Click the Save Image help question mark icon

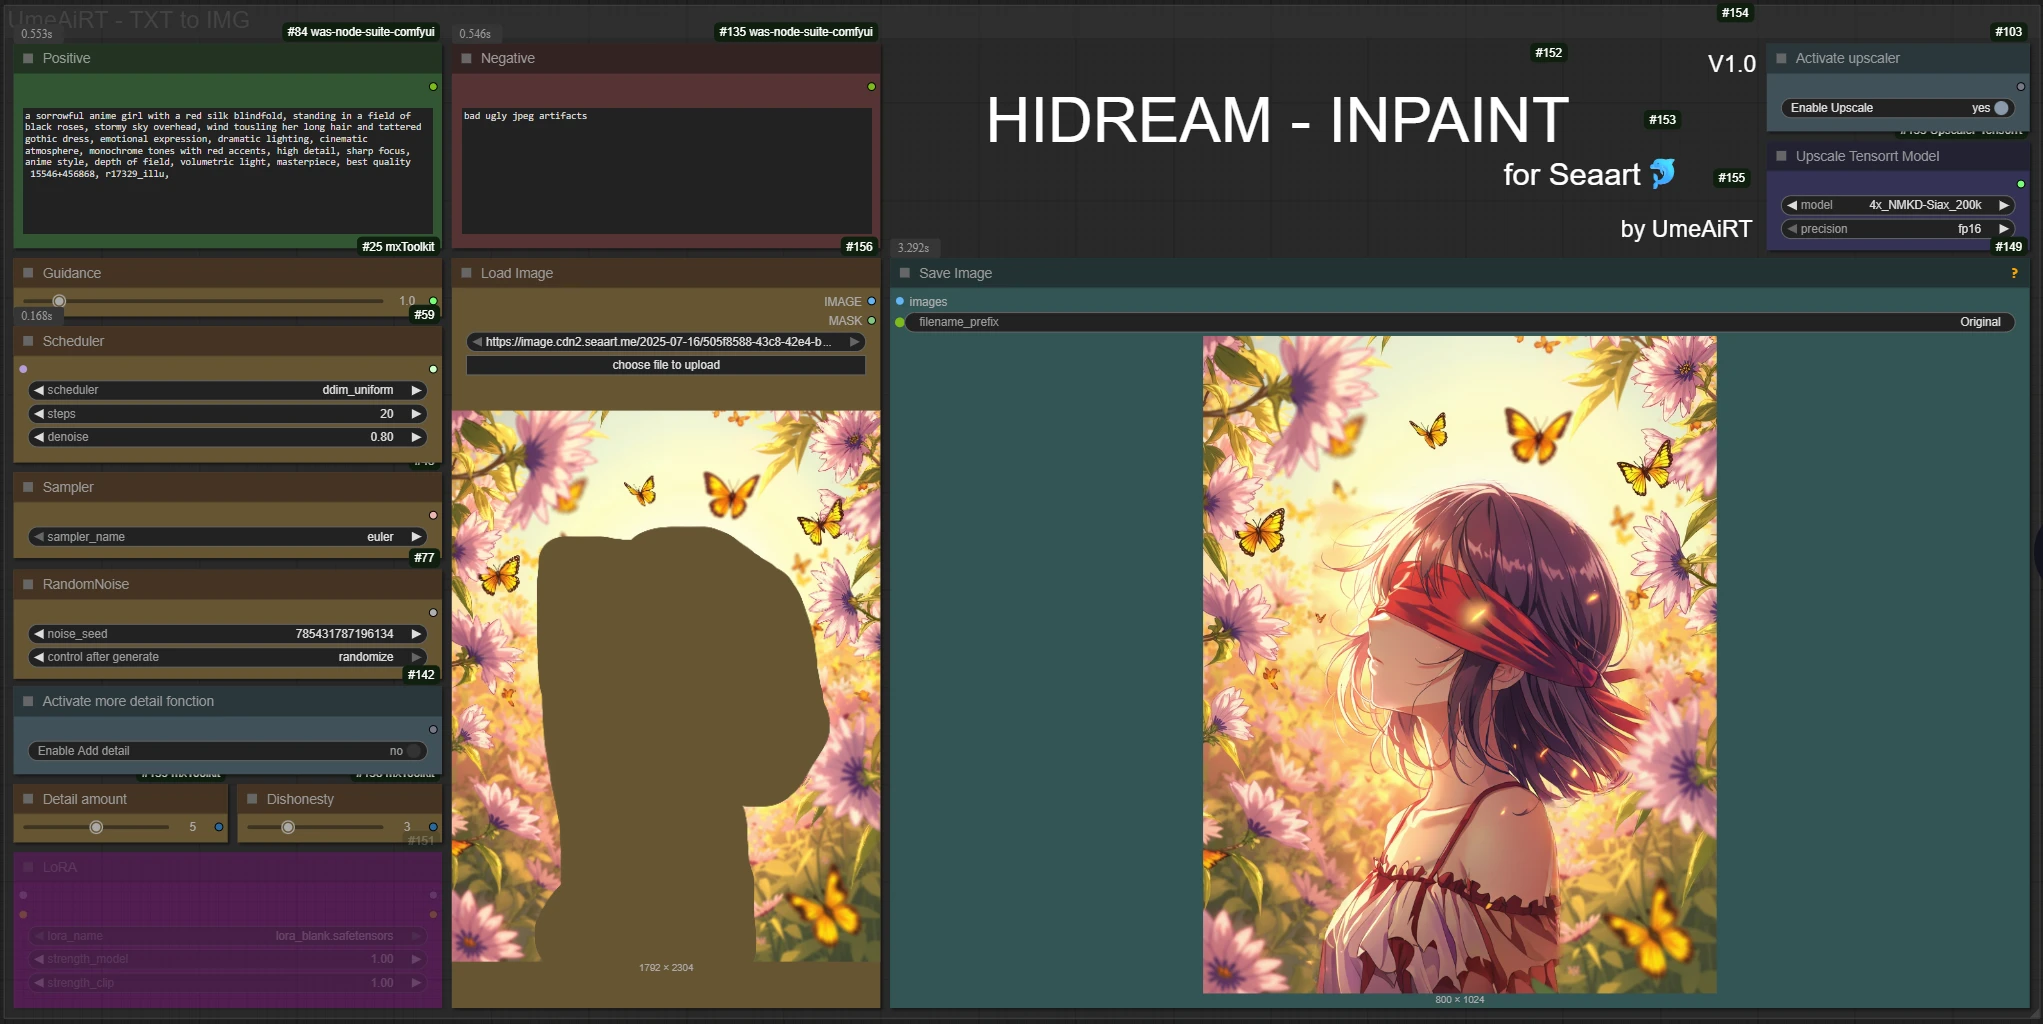click(x=2013, y=273)
